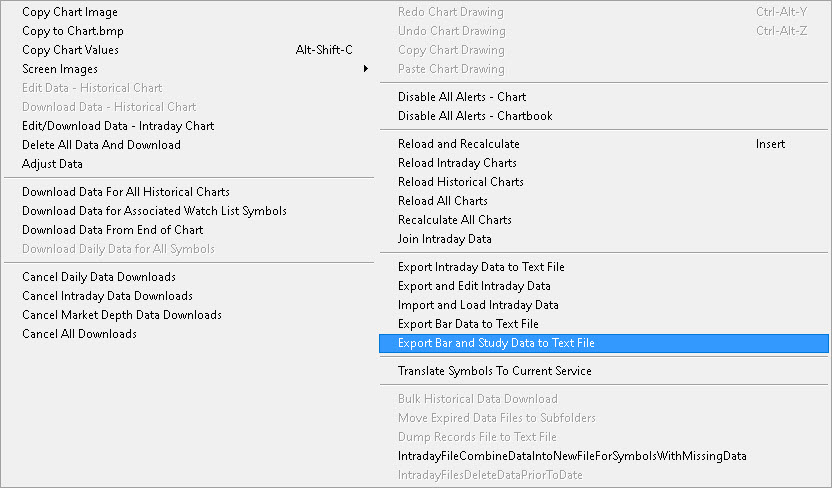Expand the Screen Images submenu arrow
The image size is (832, 488).
click(365, 69)
